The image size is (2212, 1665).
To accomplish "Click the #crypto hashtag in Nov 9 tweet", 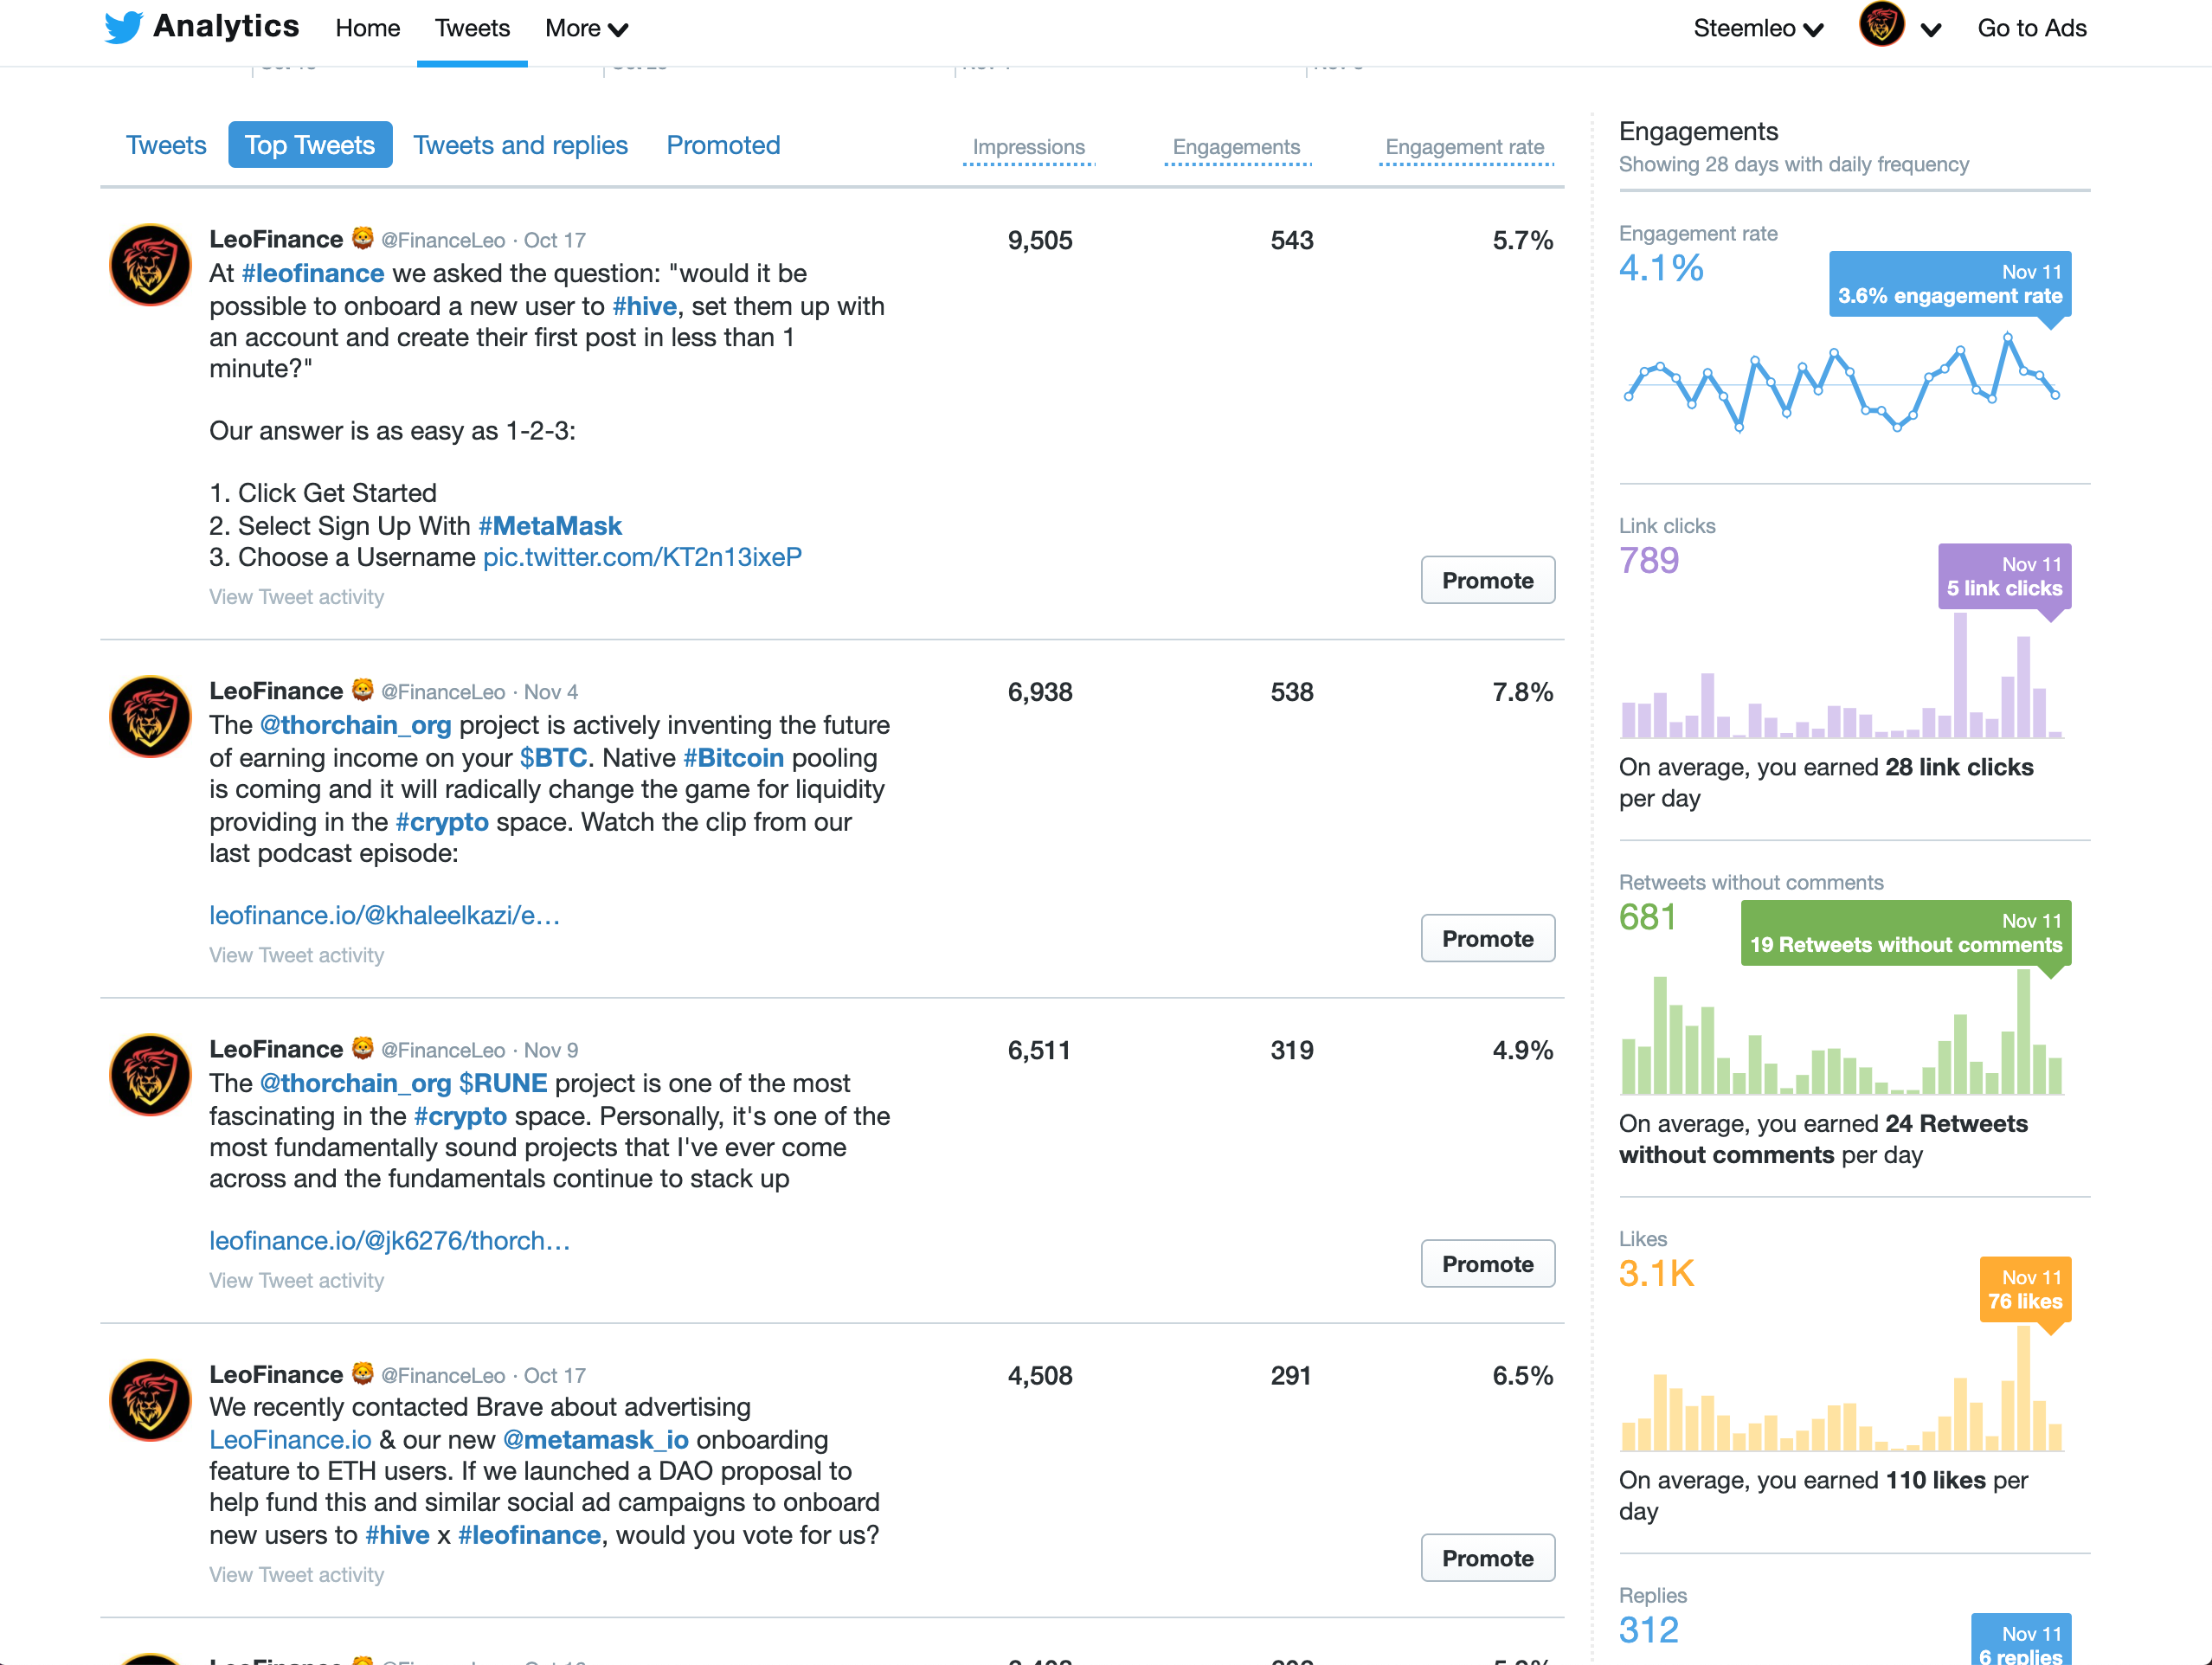I will click(x=460, y=1116).
